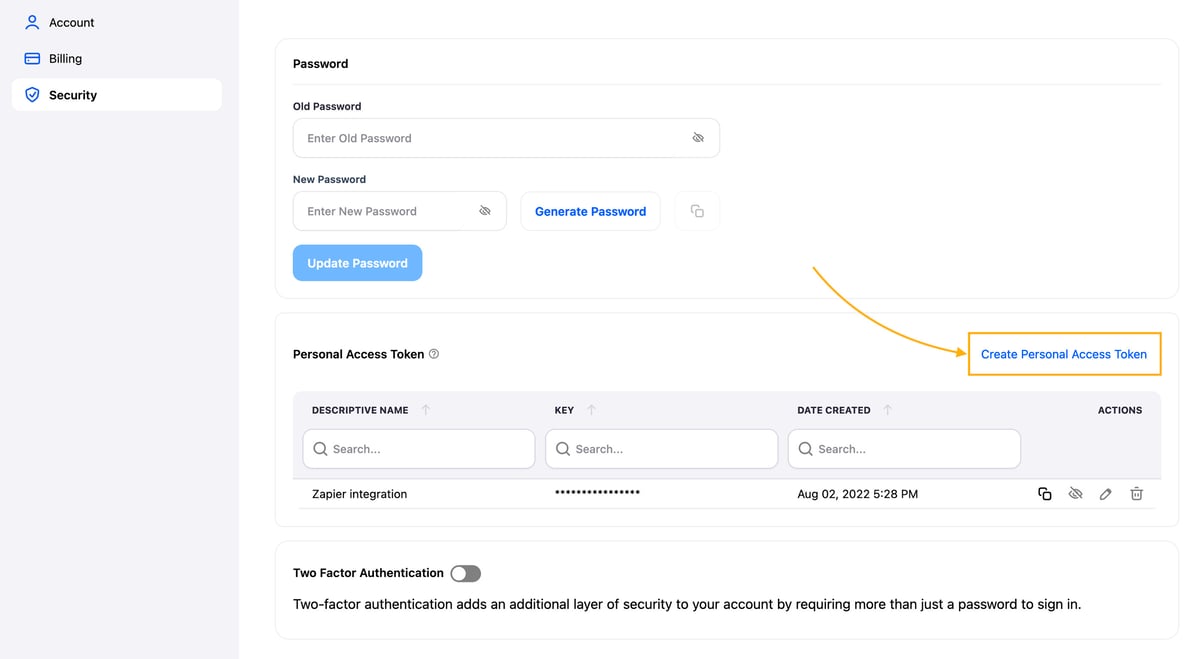Image resolution: width=1200 pixels, height=659 pixels.
Task: Click Create Personal Access Token link
Action: [1063, 354]
